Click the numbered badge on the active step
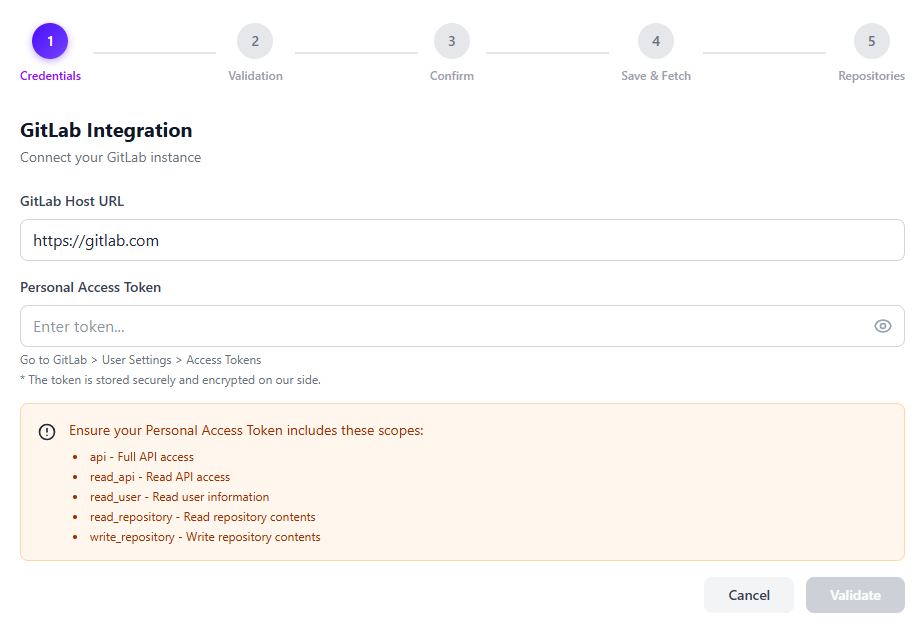 [50, 41]
